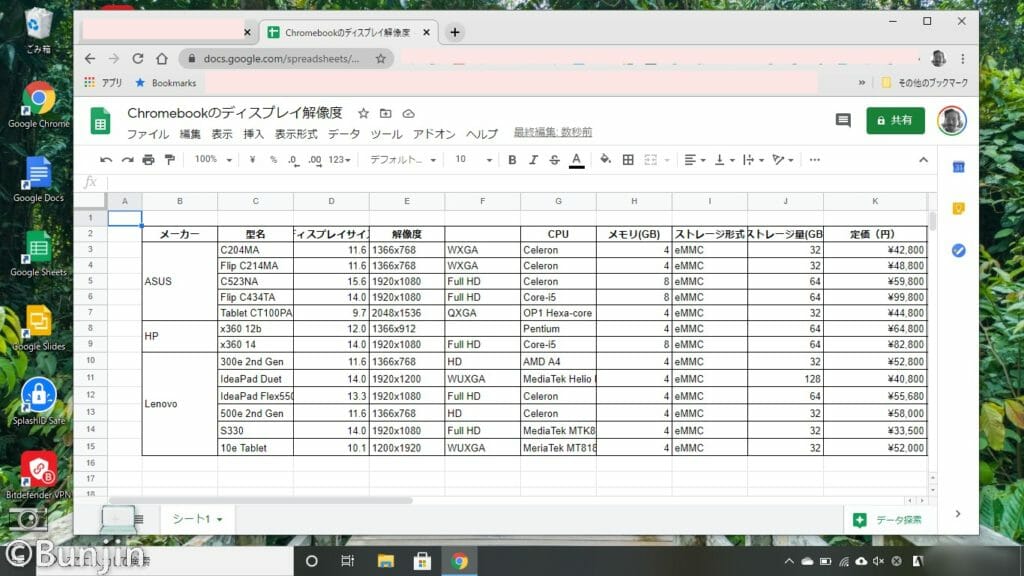Collapse the menus with up chevron
The height and width of the screenshot is (576, 1024).
pos(923,160)
